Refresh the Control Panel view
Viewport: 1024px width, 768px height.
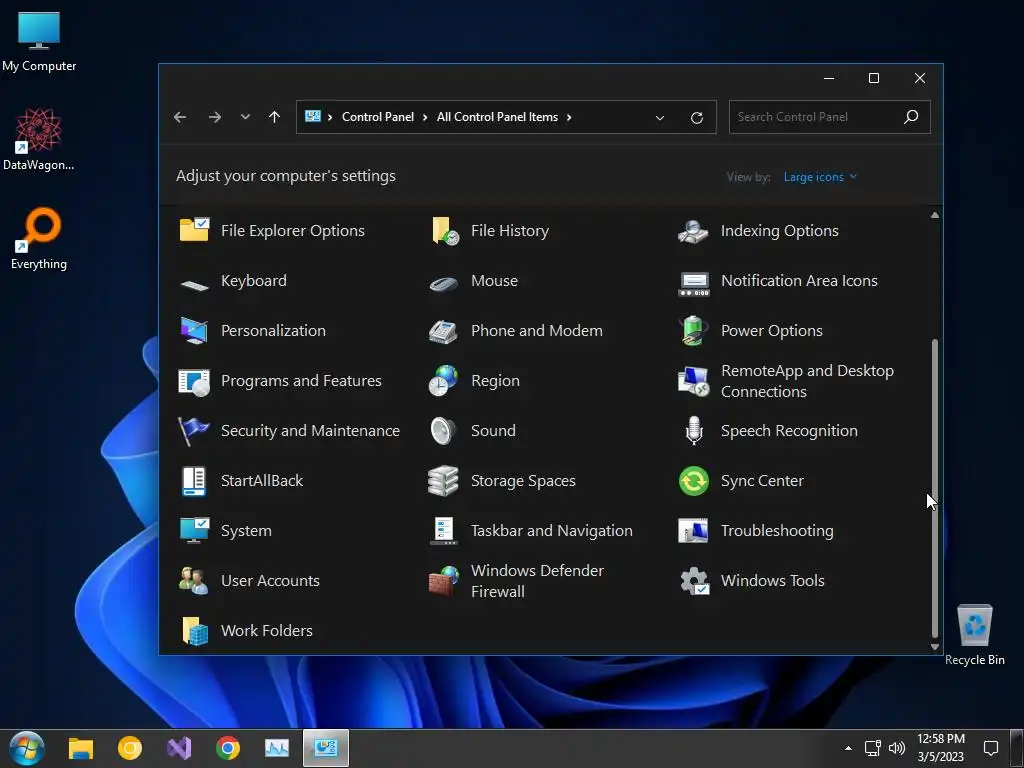697,118
